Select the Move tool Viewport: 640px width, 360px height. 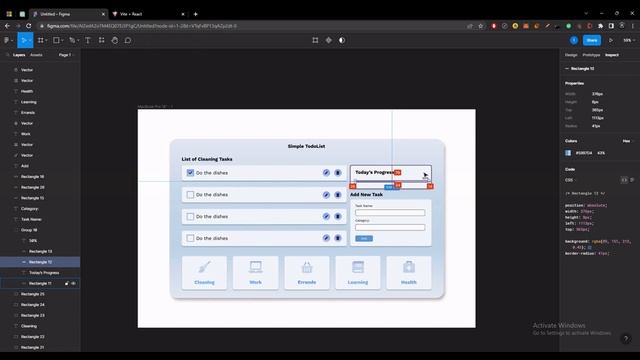click(x=24, y=40)
